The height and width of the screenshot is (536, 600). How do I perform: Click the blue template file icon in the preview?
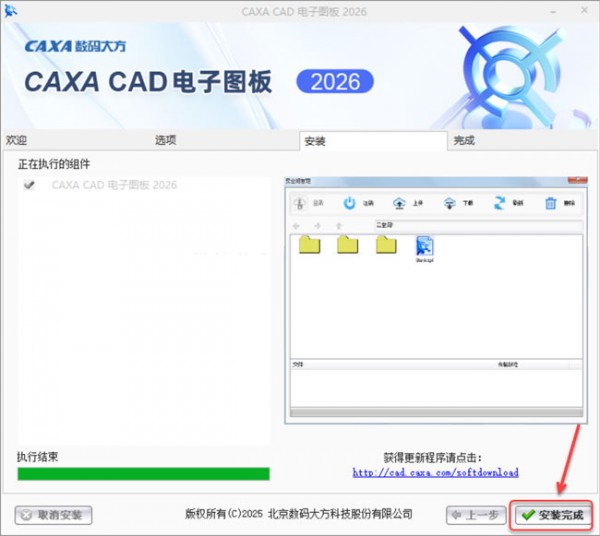click(424, 246)
